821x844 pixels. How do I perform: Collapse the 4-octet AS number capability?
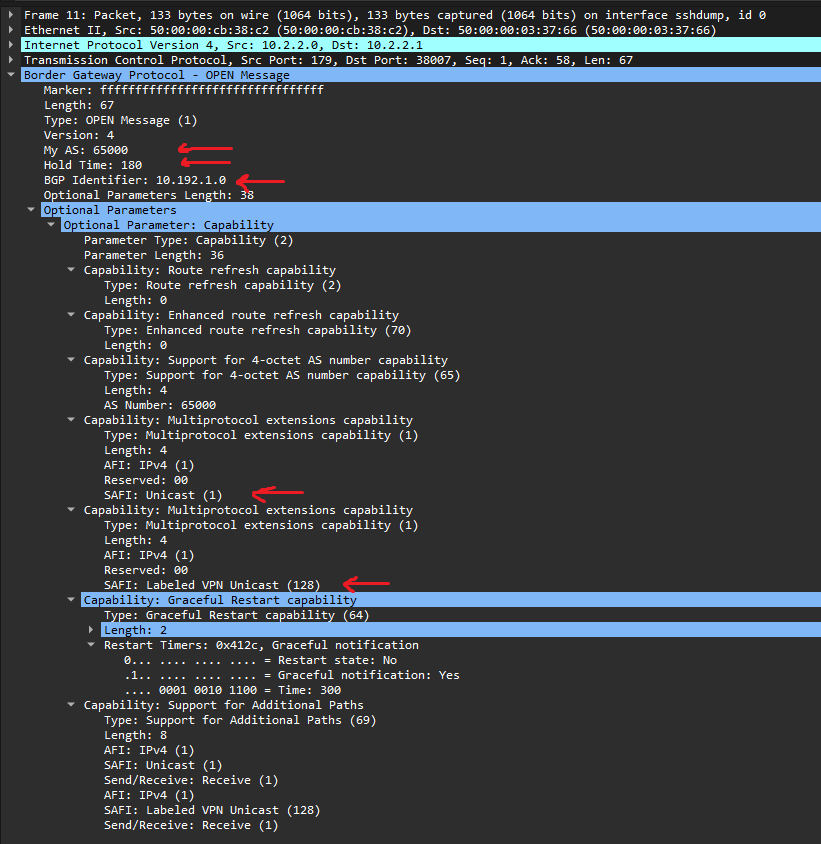[x=71, y=360]
